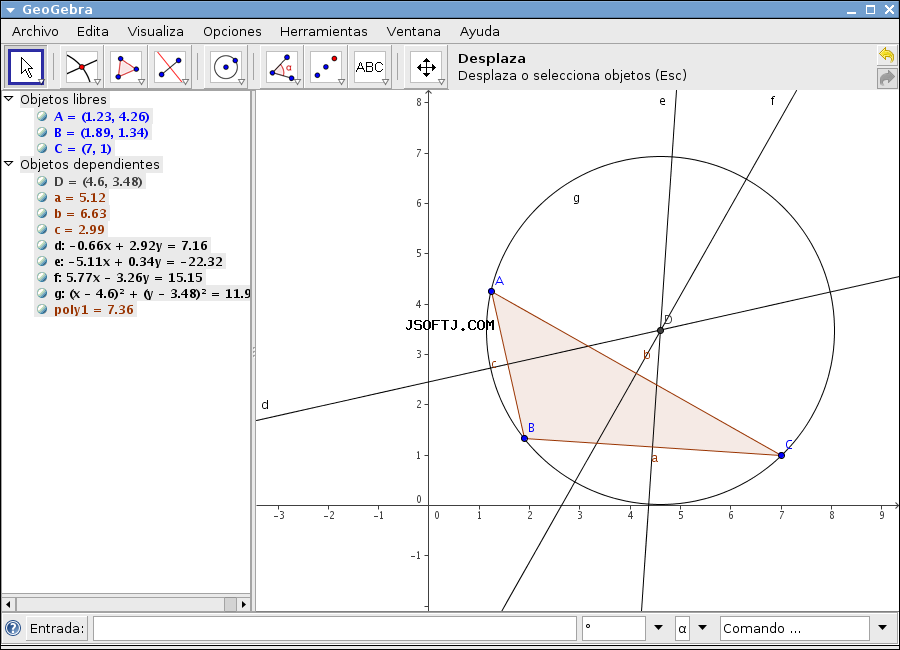
Task: Select row f: 5.77x - 3.26y = 15.15
Action: click(x=129, y=278)
